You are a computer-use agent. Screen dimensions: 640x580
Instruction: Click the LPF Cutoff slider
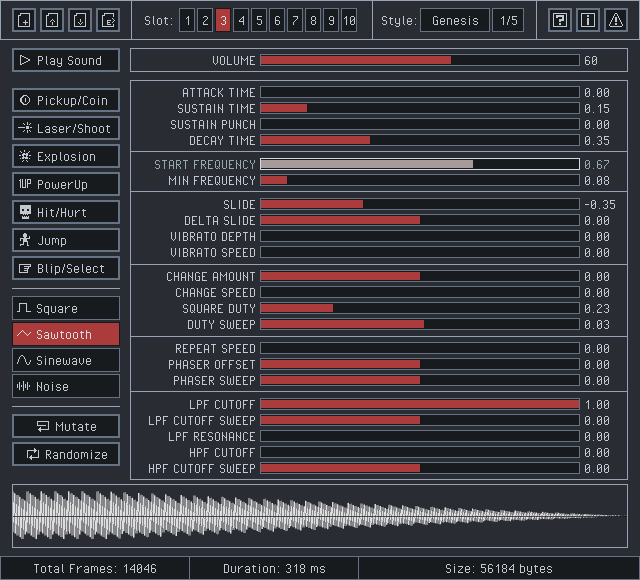coord(420,404)
